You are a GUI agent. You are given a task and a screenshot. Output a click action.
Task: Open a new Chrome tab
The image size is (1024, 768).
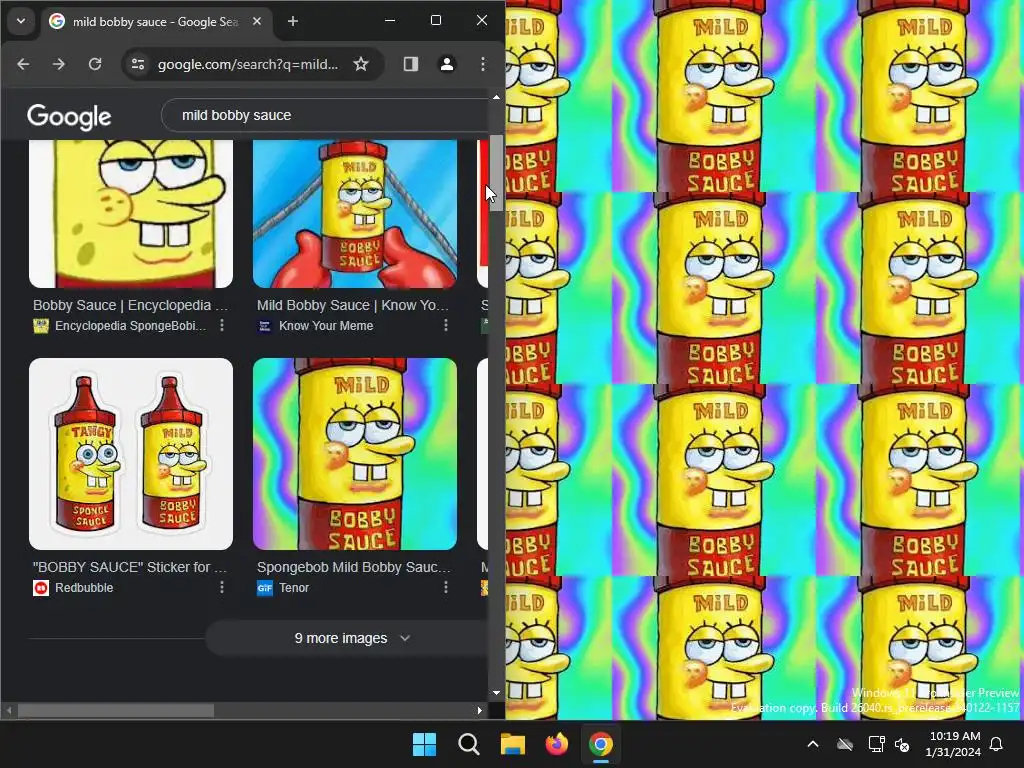coord(293,22)
